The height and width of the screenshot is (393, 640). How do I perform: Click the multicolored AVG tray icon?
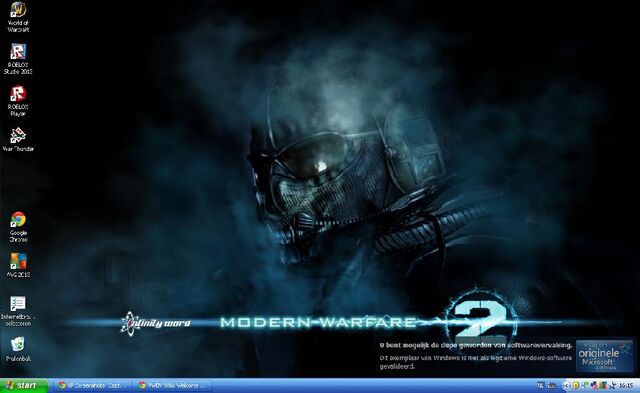pos(603,385)
